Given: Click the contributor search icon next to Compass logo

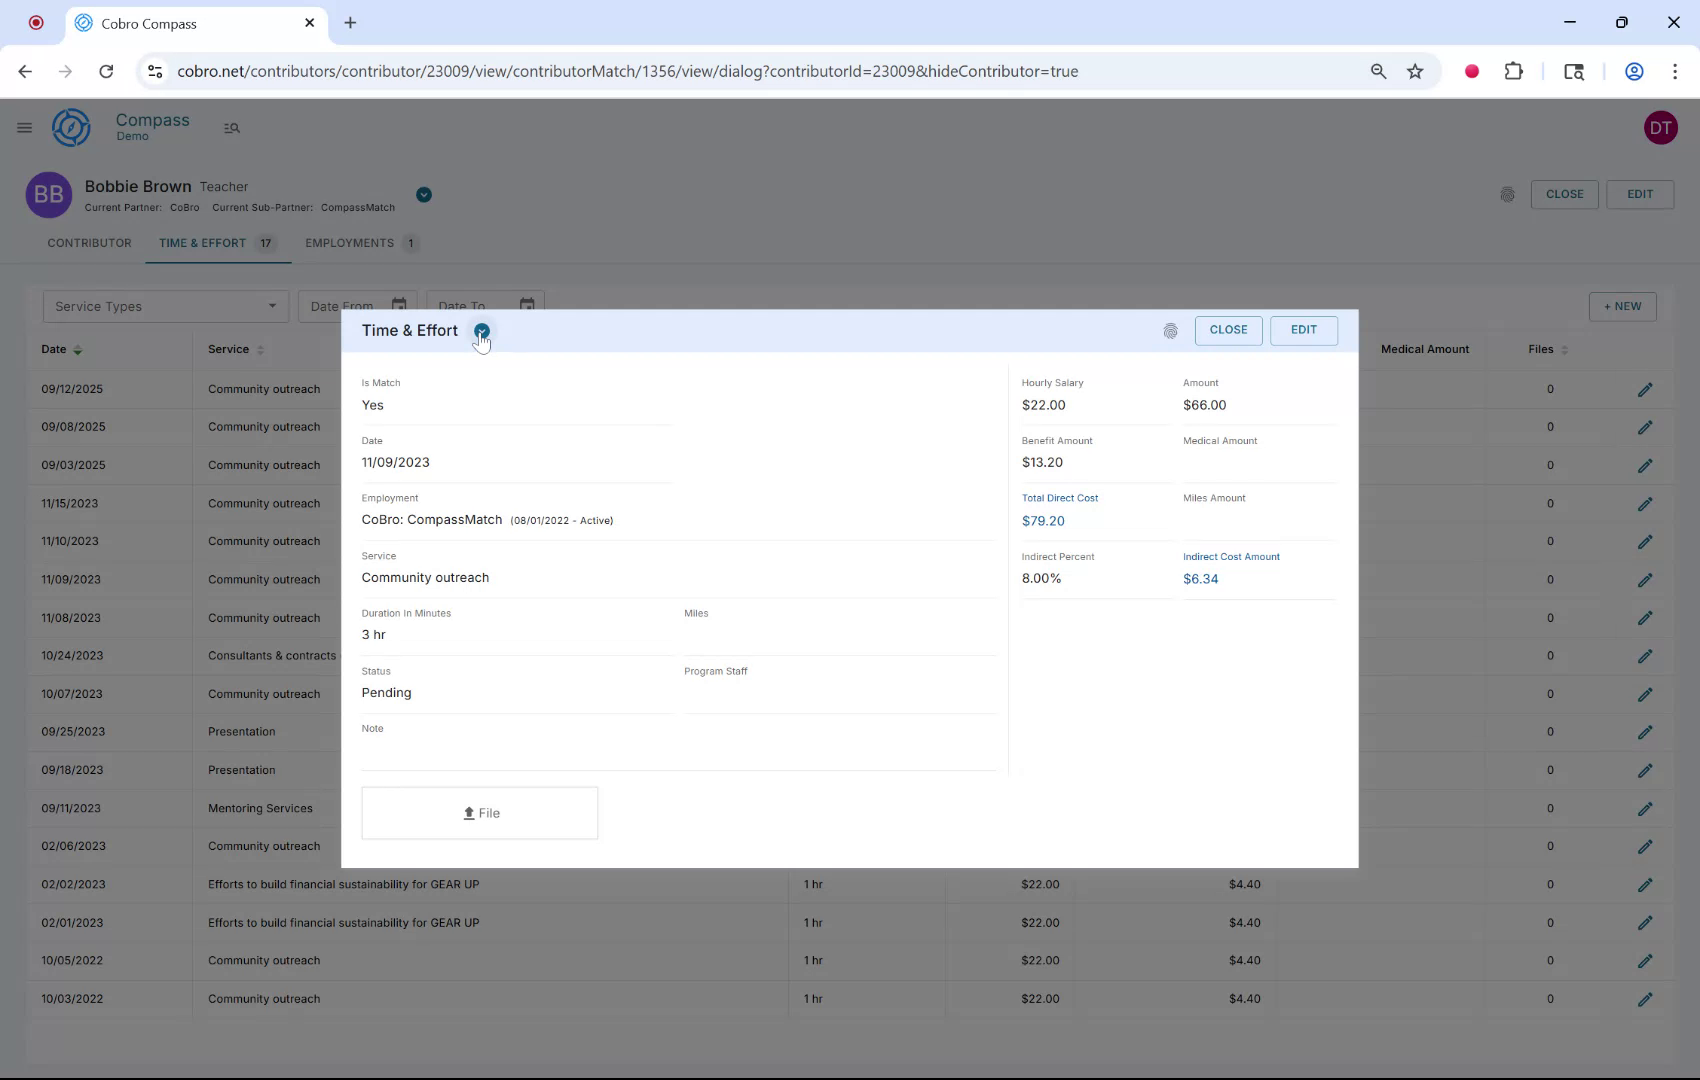Looking at the screenshot, I should 231,128.
